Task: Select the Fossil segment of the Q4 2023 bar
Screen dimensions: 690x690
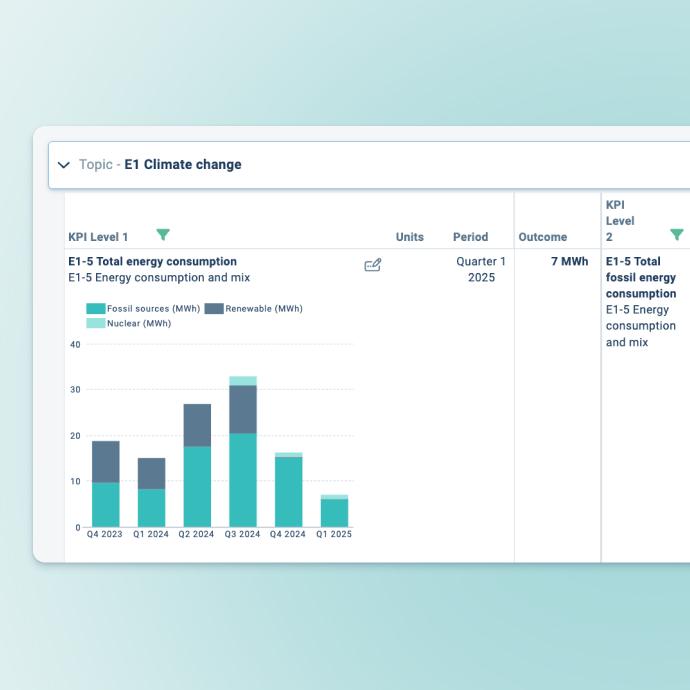Action: point(106,505)
